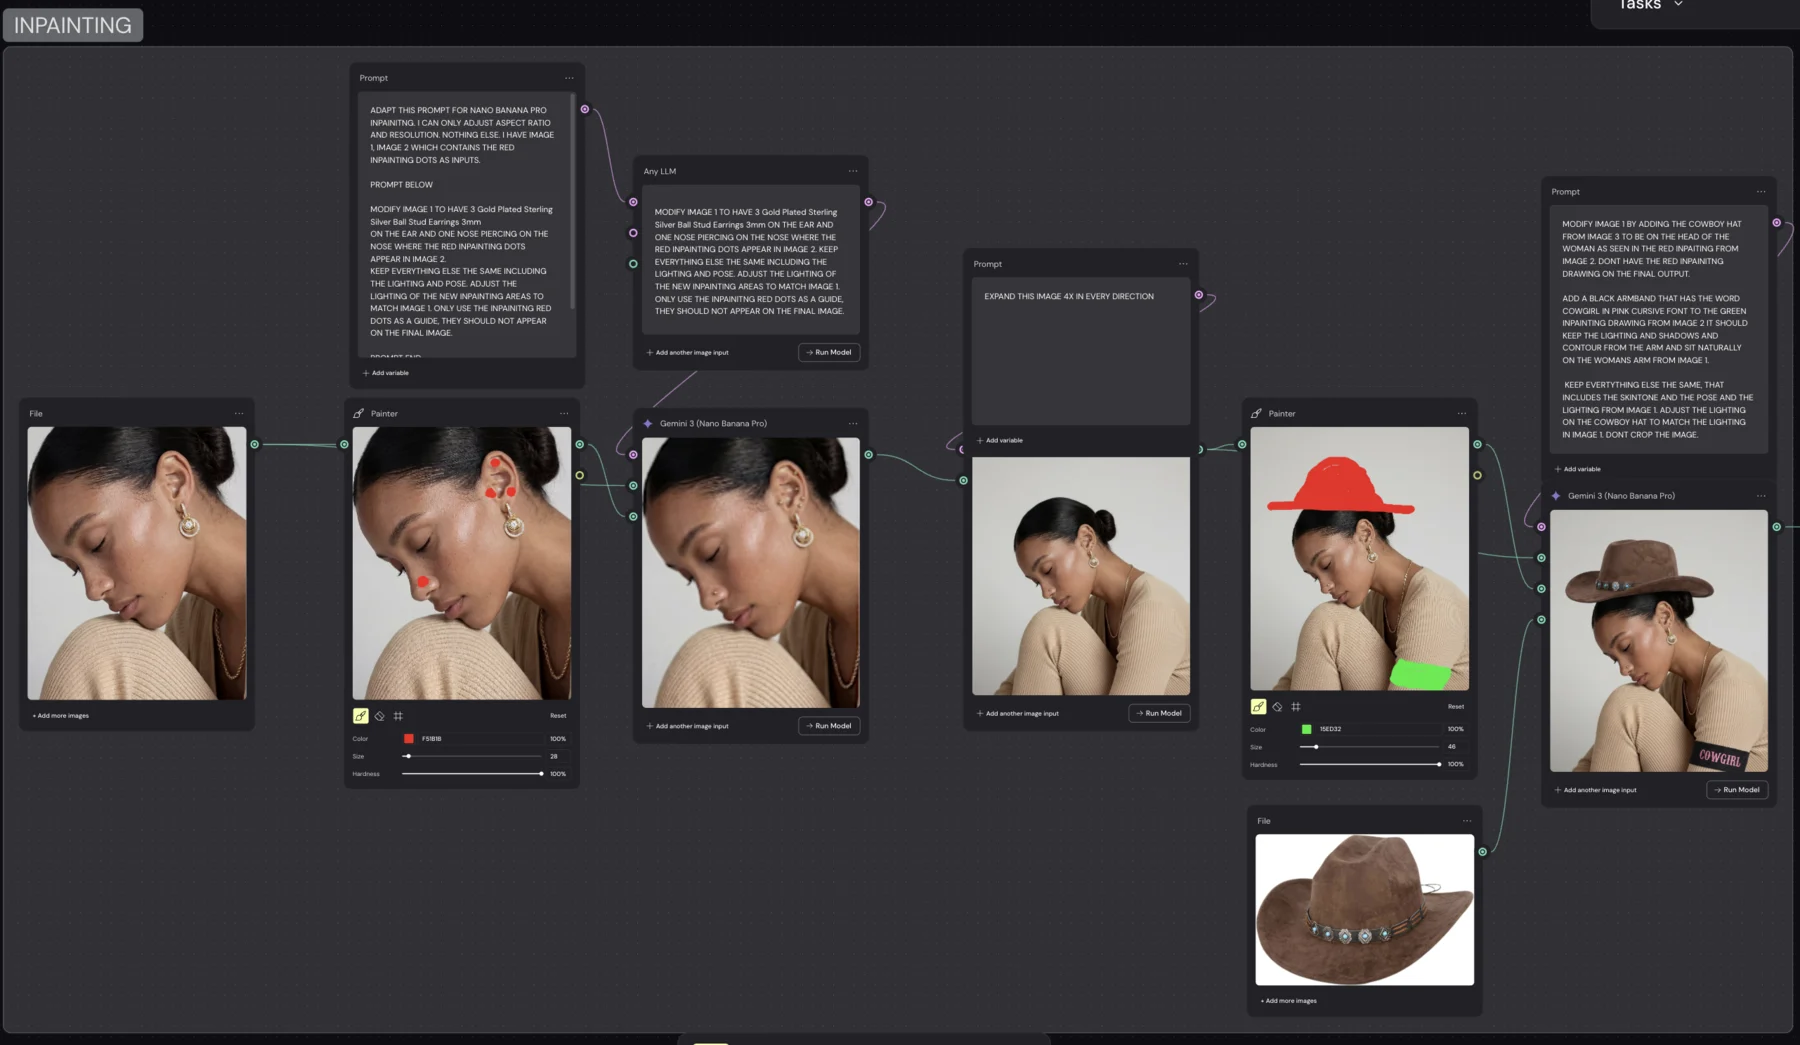Select the brush tool in the red-dots Painter
The height and width of the screenshot is (1045, 1800).
coord(361,716)
